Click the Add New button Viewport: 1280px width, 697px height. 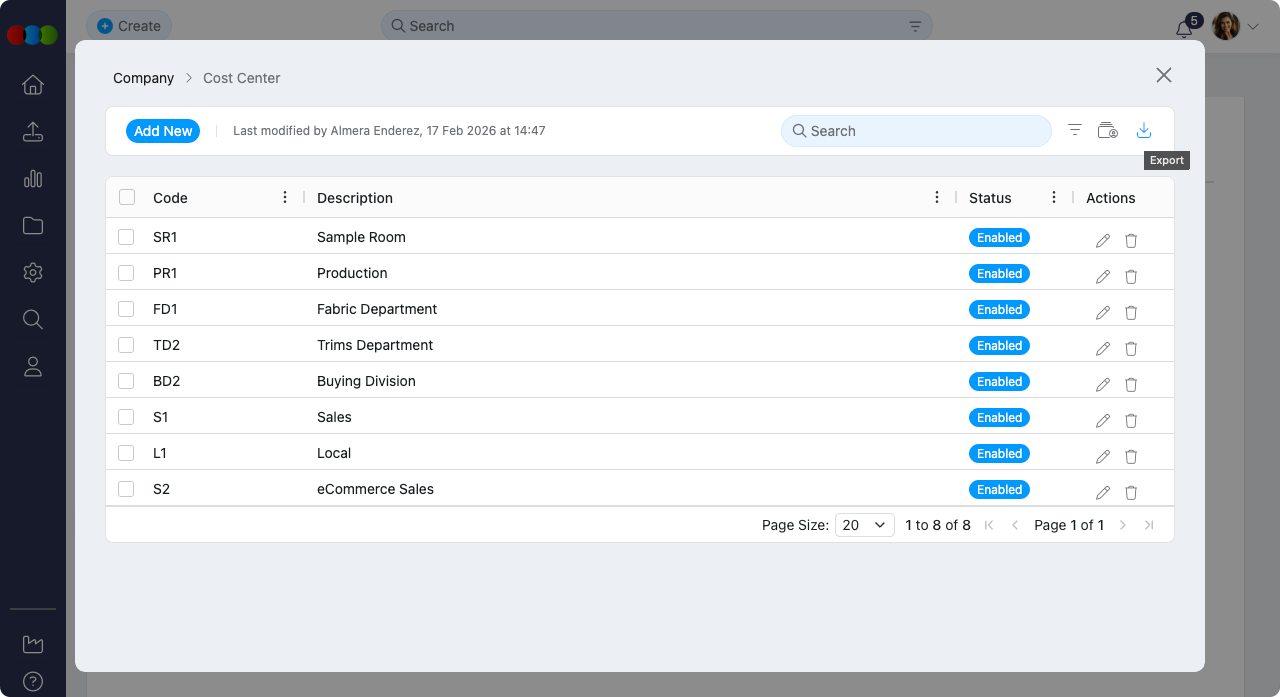[163, 131]
